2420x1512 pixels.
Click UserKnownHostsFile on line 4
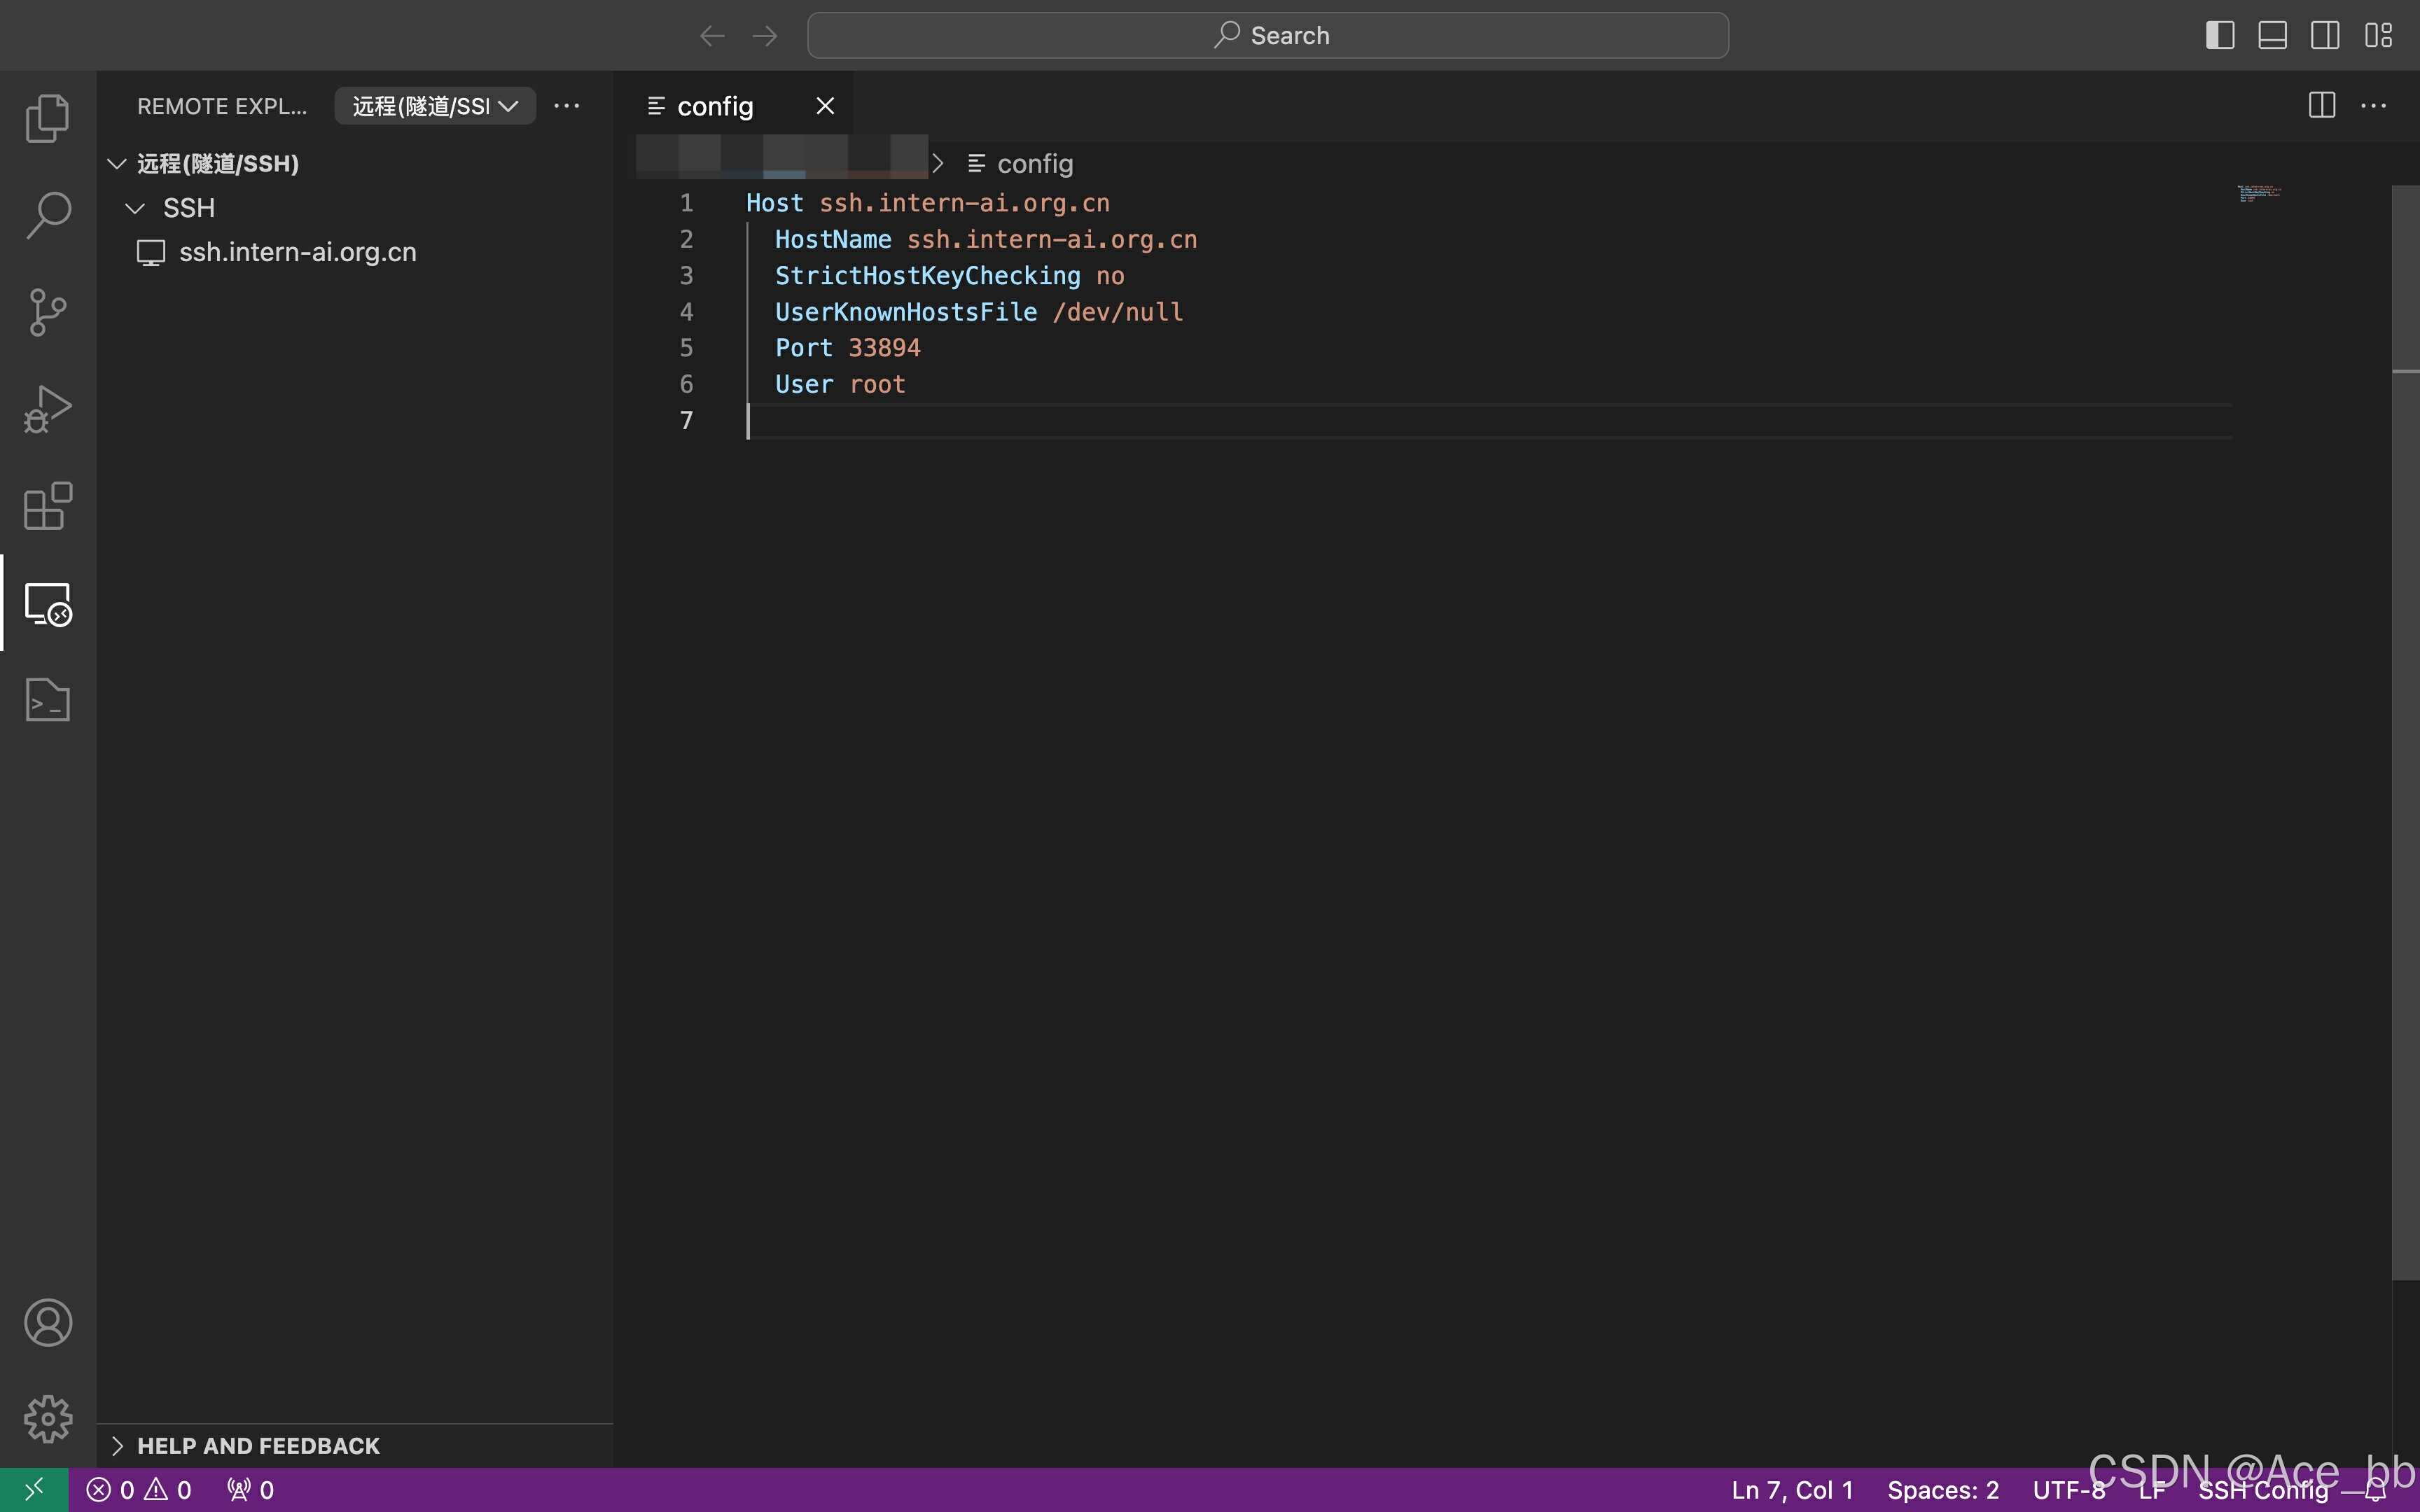[x=906, y=312]
